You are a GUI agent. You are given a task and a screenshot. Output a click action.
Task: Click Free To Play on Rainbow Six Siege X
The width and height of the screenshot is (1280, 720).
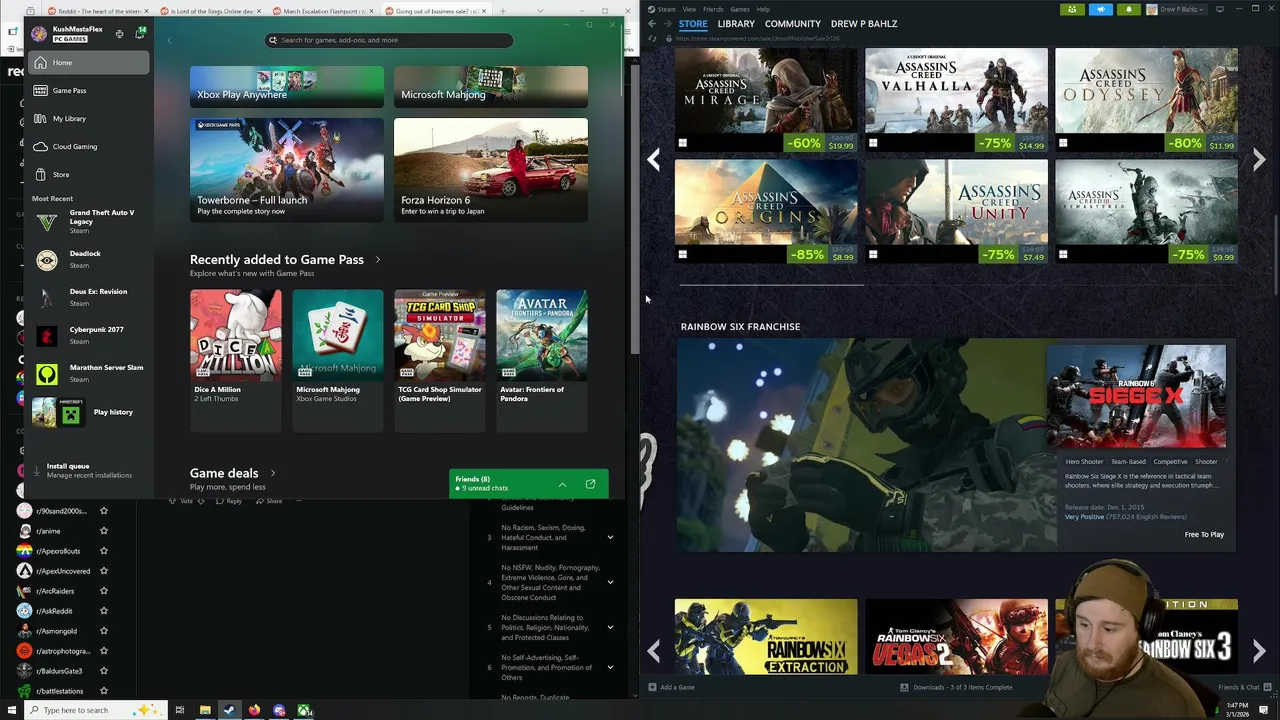coord(1204,535)
